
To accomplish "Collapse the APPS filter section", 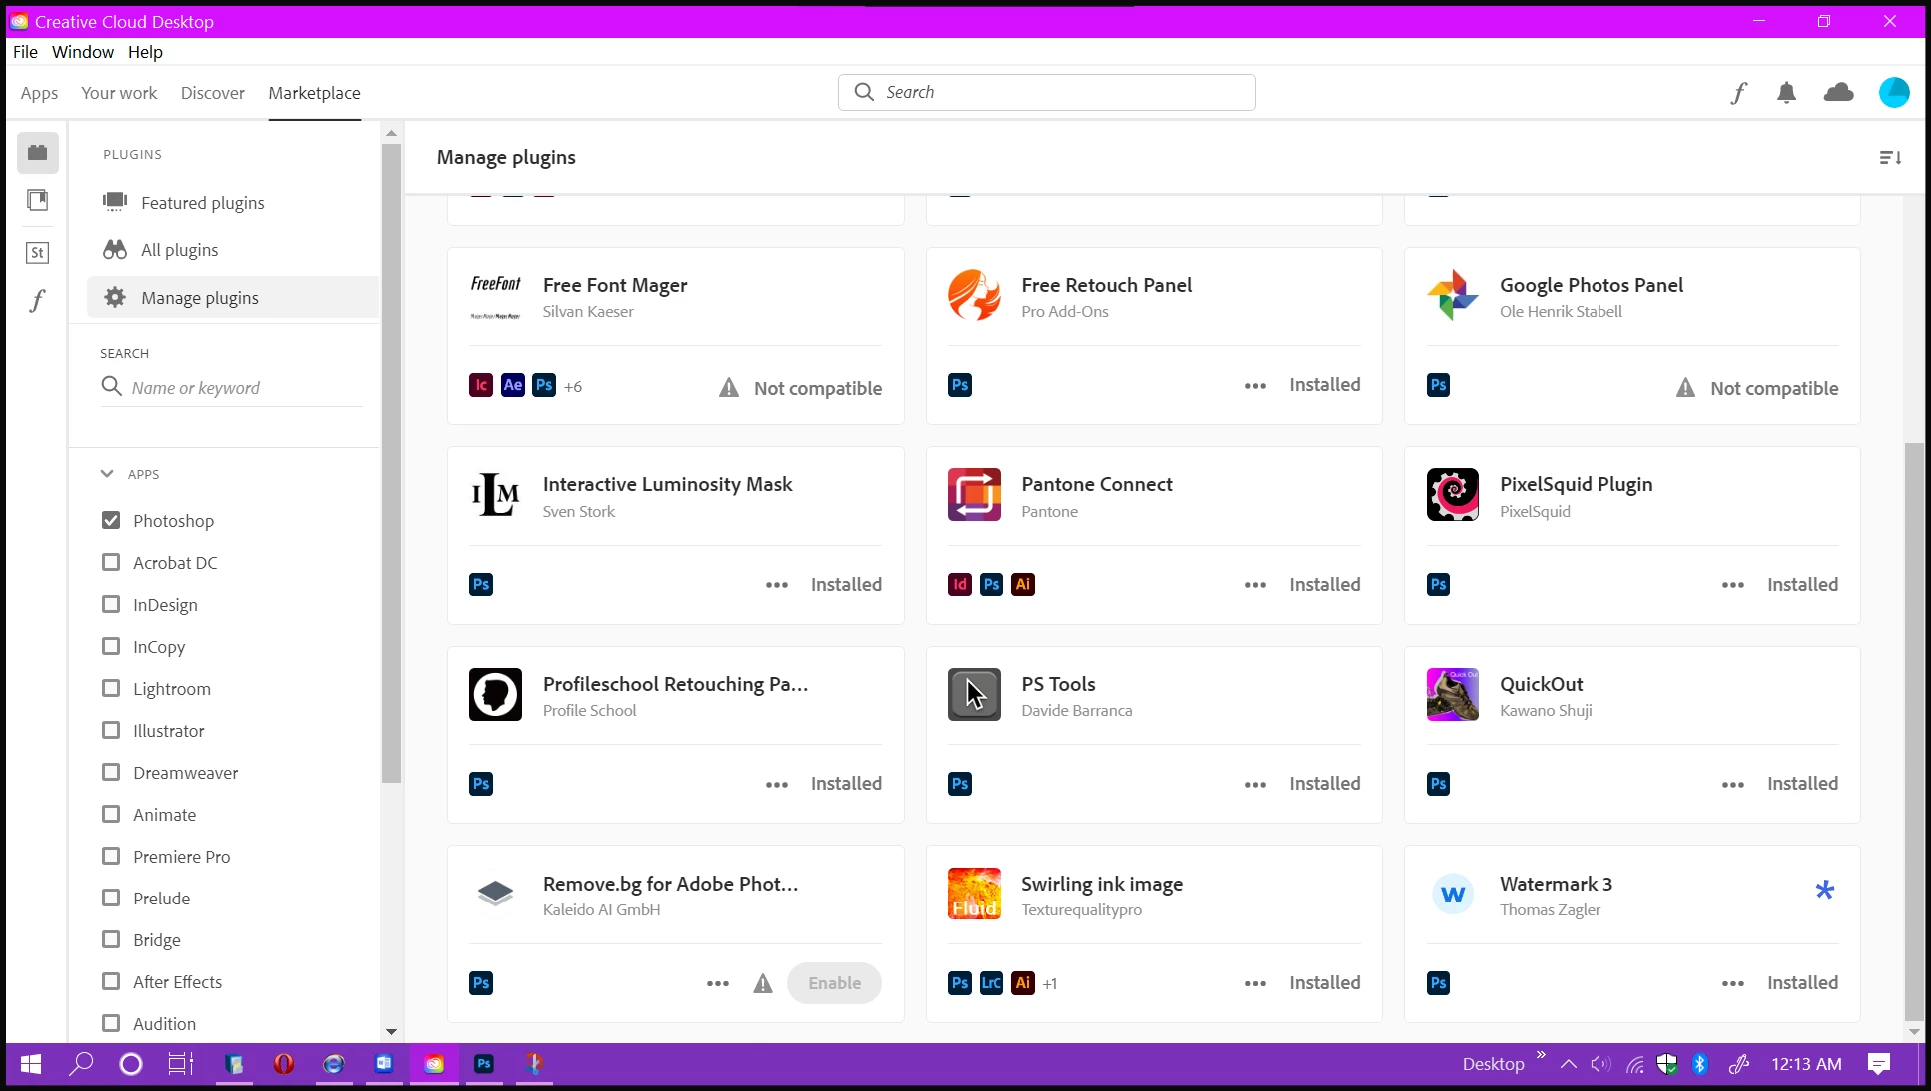I will [107, 474].
